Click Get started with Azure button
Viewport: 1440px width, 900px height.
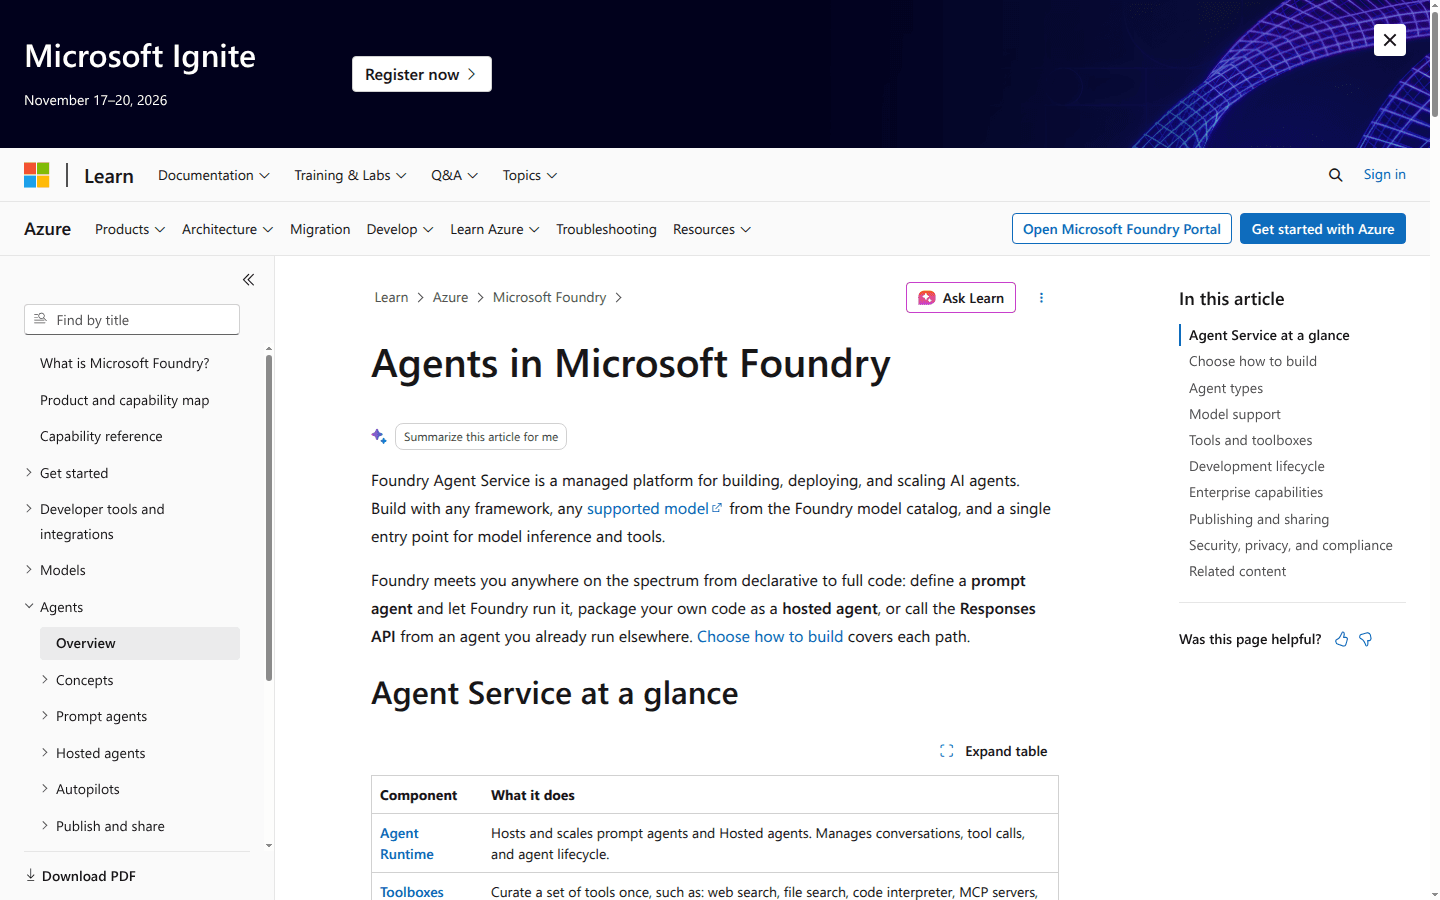click(x=1323, y=229)
